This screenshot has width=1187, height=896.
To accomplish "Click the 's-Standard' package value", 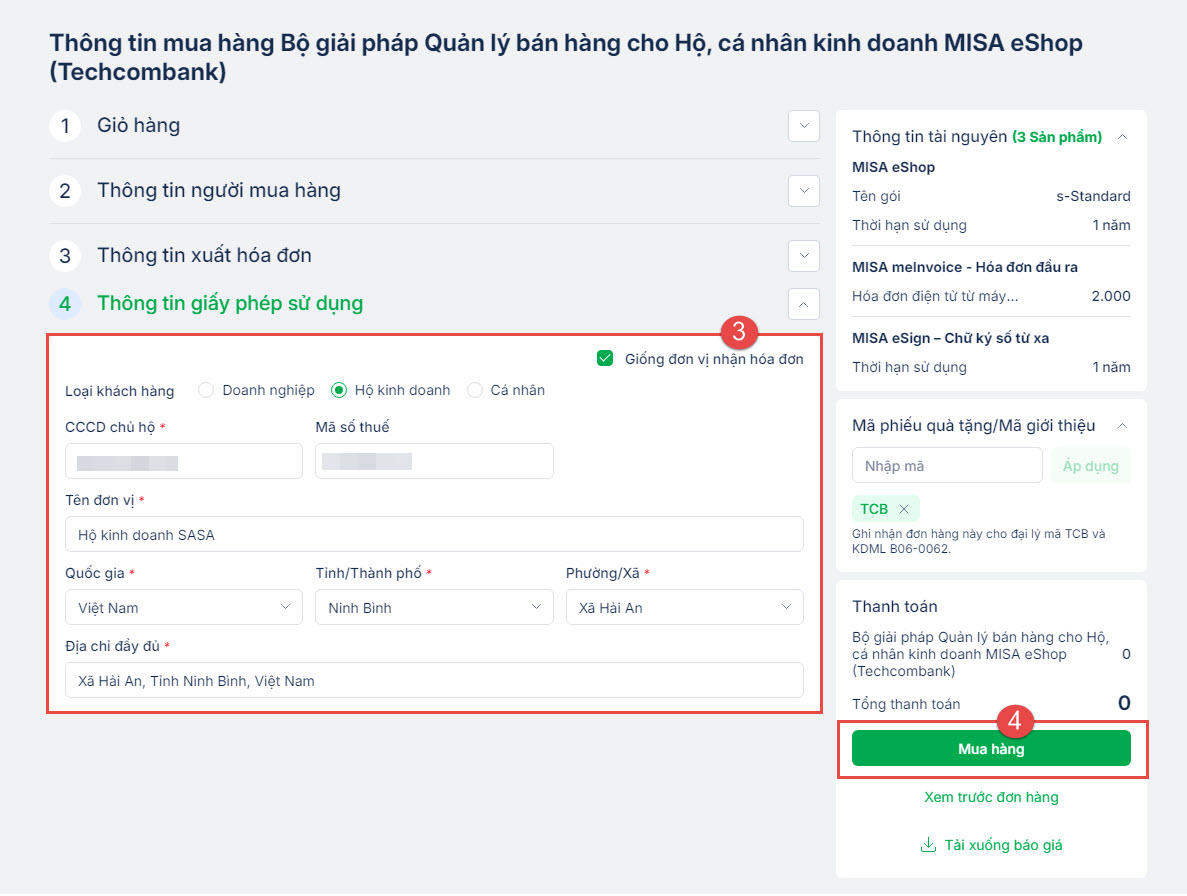I will pos(1093,197).
